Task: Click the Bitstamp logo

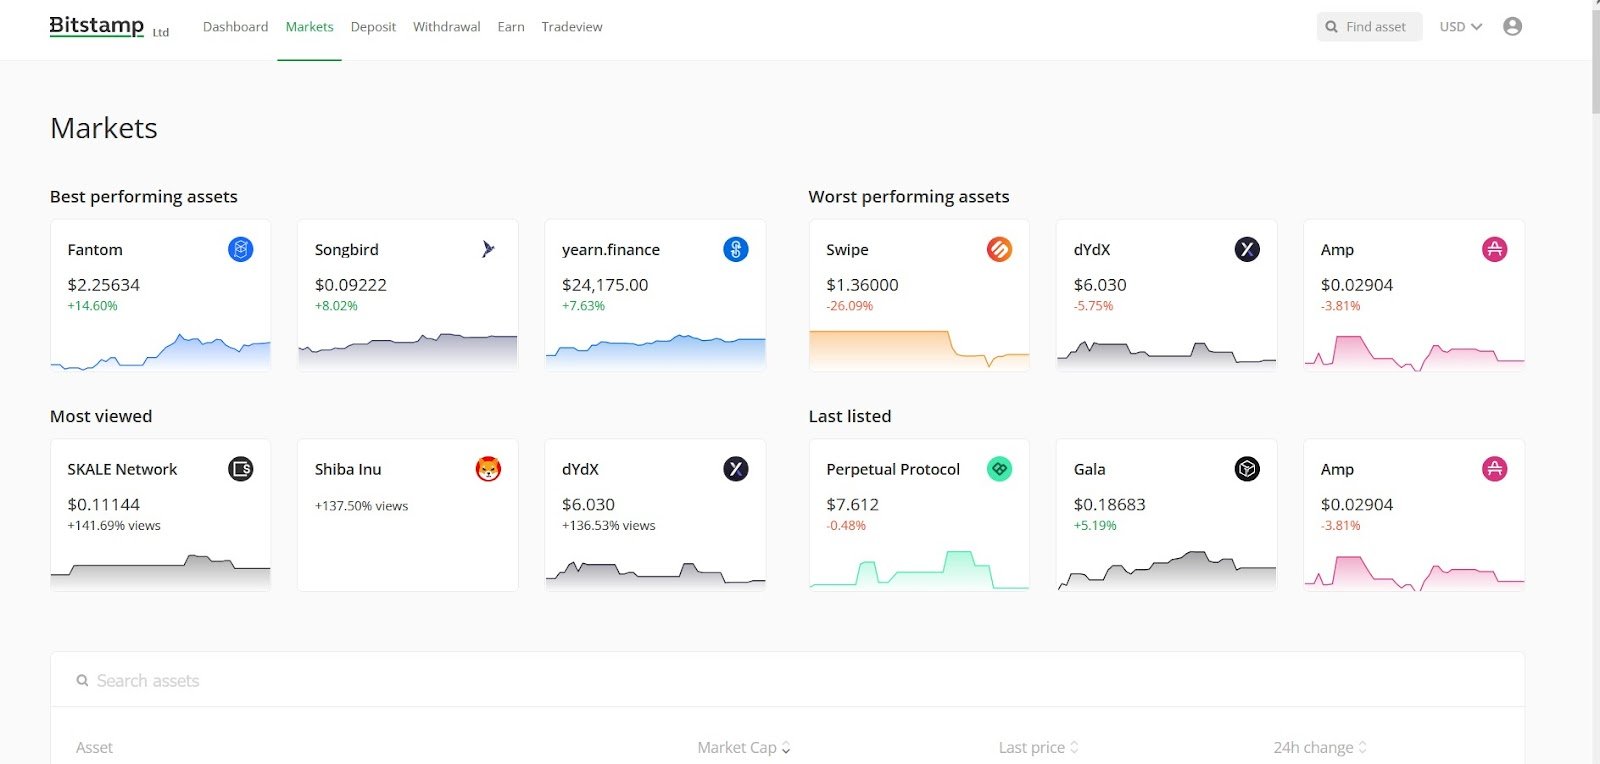Action: [x=98, y=26]
